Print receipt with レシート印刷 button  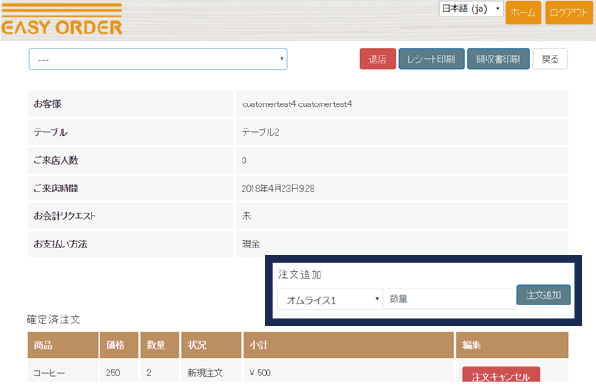tap(431, 59)
